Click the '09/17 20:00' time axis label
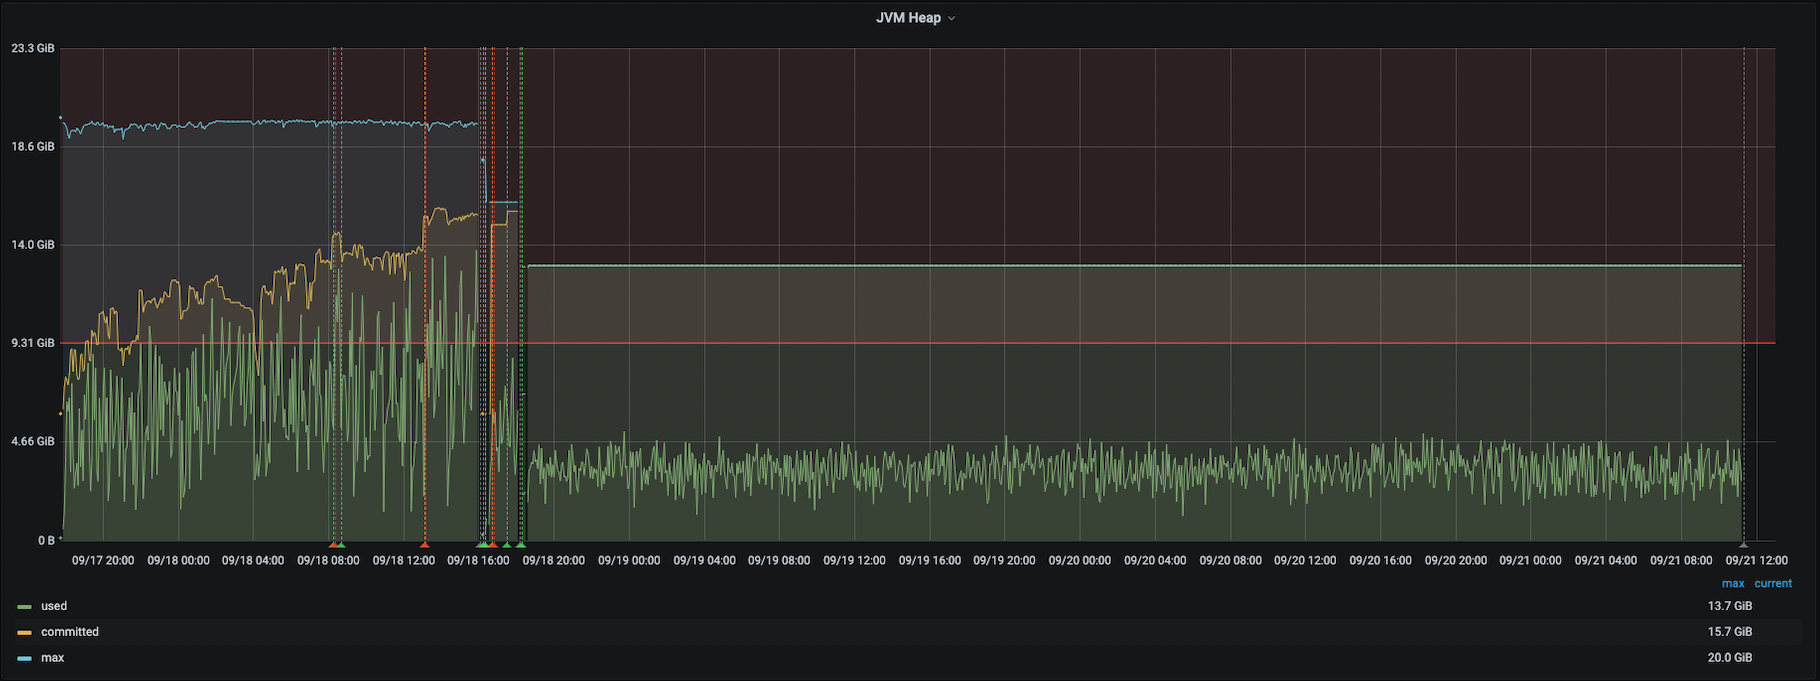This screenshot has width=1820, height=681. [x=103, y=561]
